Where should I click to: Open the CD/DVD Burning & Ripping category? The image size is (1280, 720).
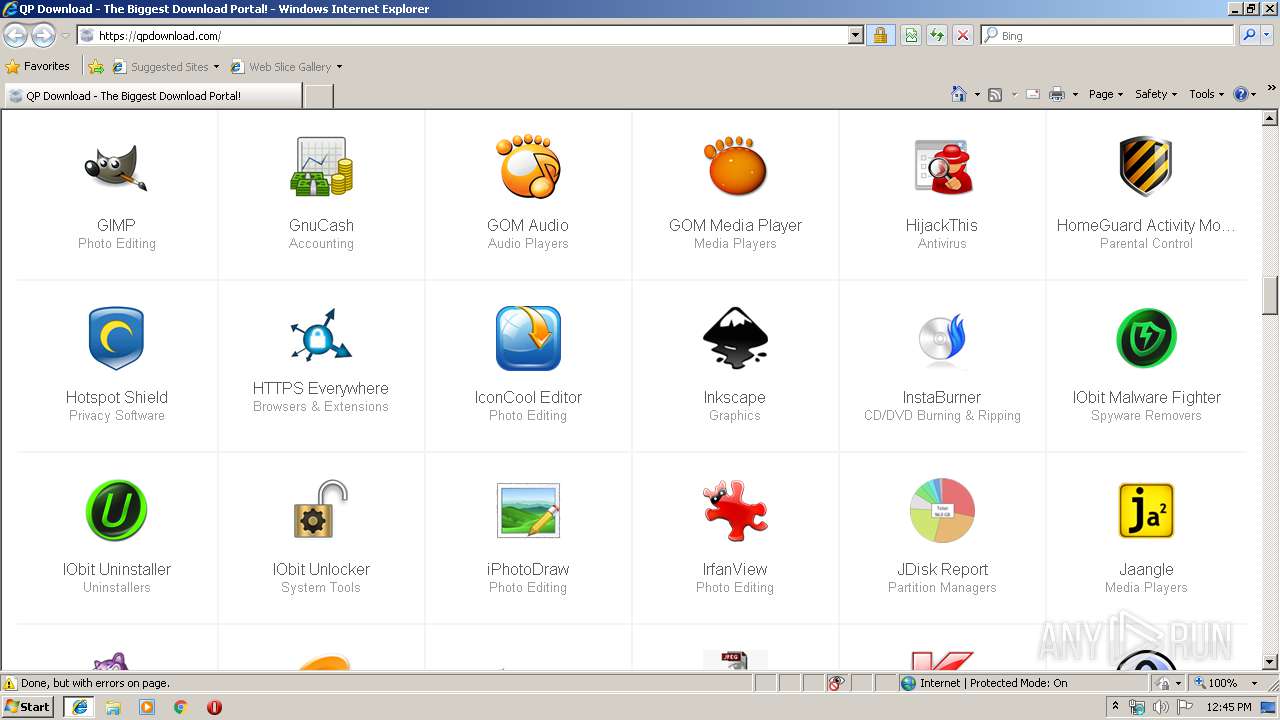coord(942,415)
